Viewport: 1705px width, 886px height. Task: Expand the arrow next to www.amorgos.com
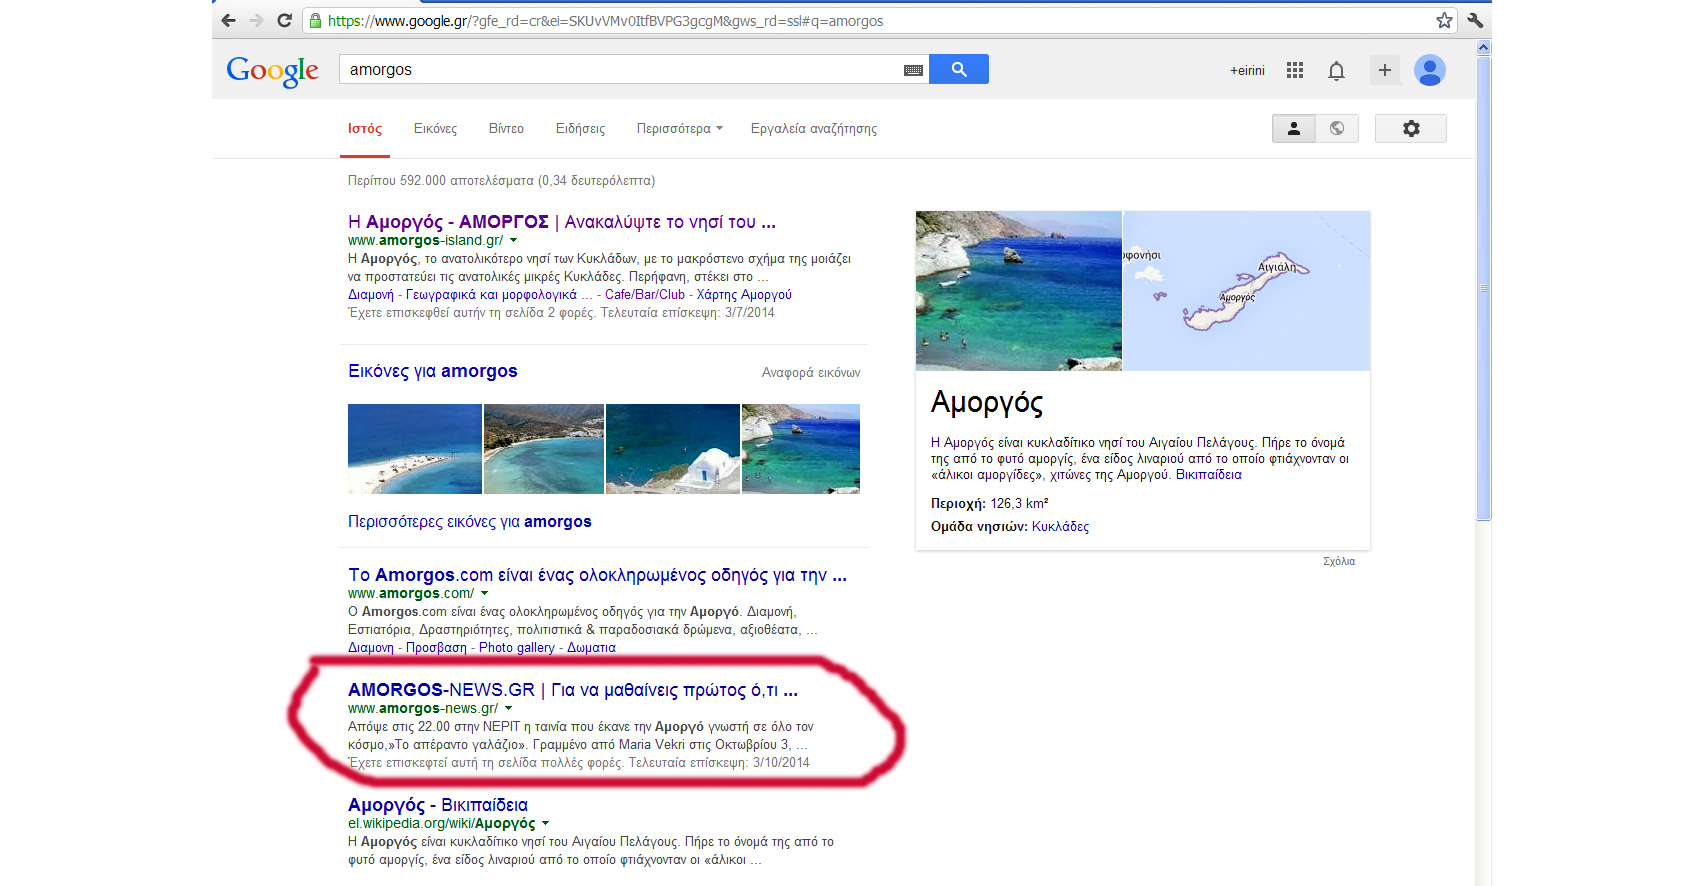tap(485, 593)
